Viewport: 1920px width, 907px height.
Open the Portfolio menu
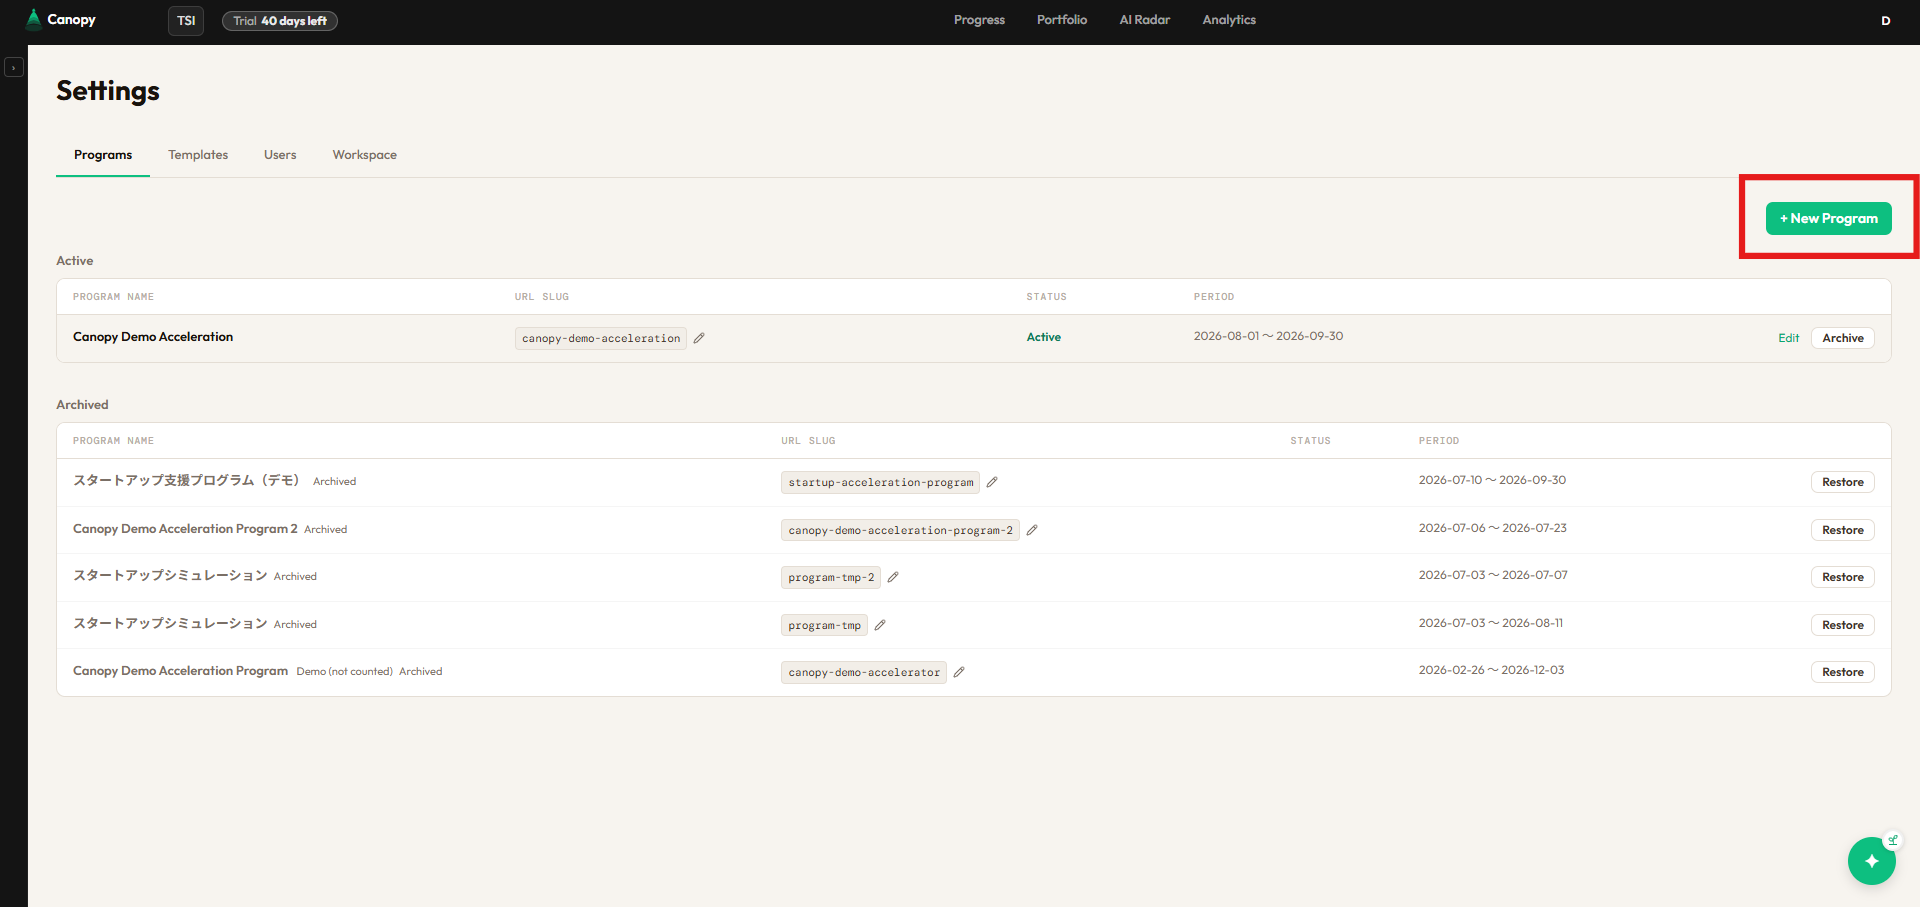pyautogui.click(x=1062, y=20)
